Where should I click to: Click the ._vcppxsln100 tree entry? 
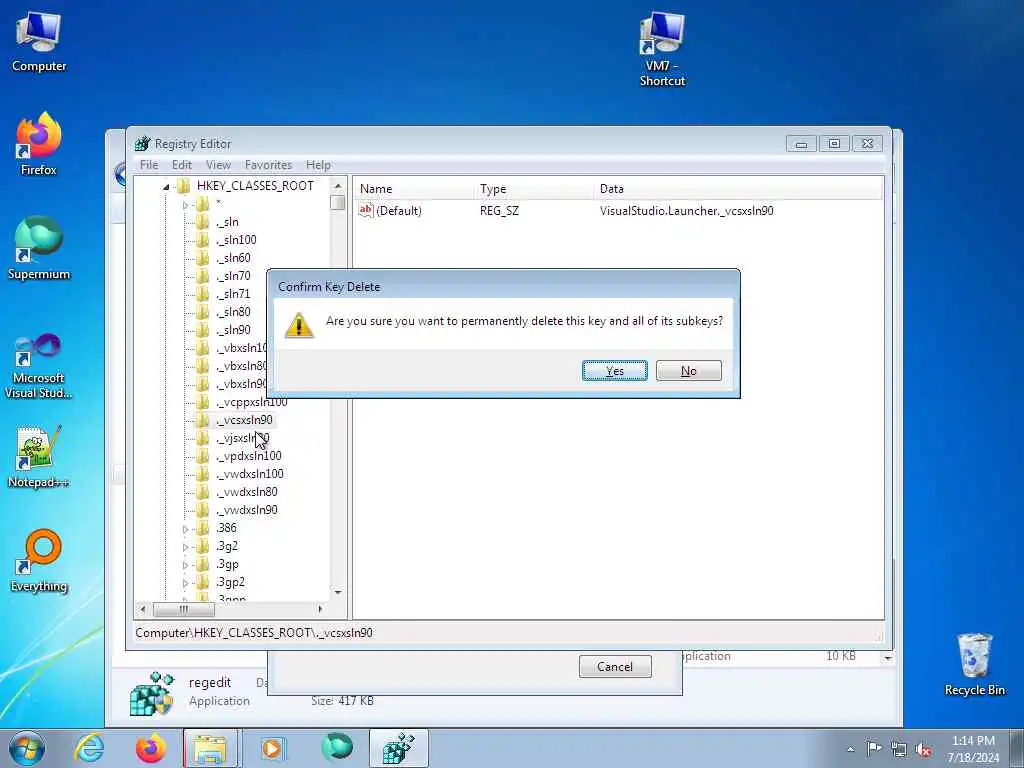pos(251,402)
